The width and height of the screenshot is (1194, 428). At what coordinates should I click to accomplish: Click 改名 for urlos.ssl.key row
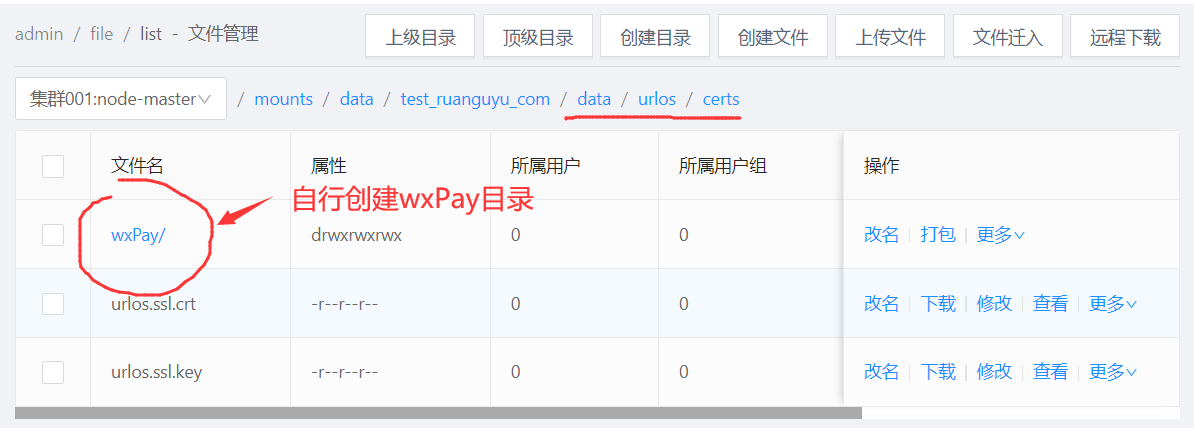click(x=881, y=372)
